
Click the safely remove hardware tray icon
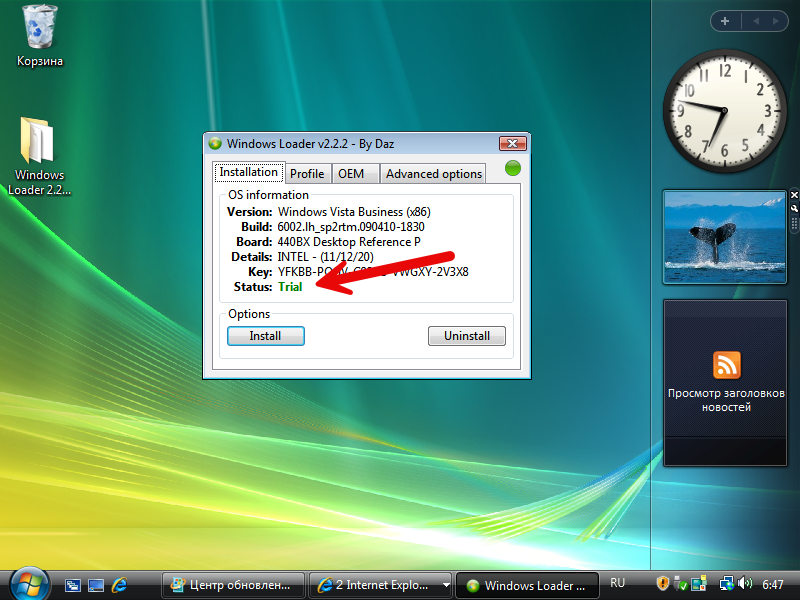pos(680,584)
